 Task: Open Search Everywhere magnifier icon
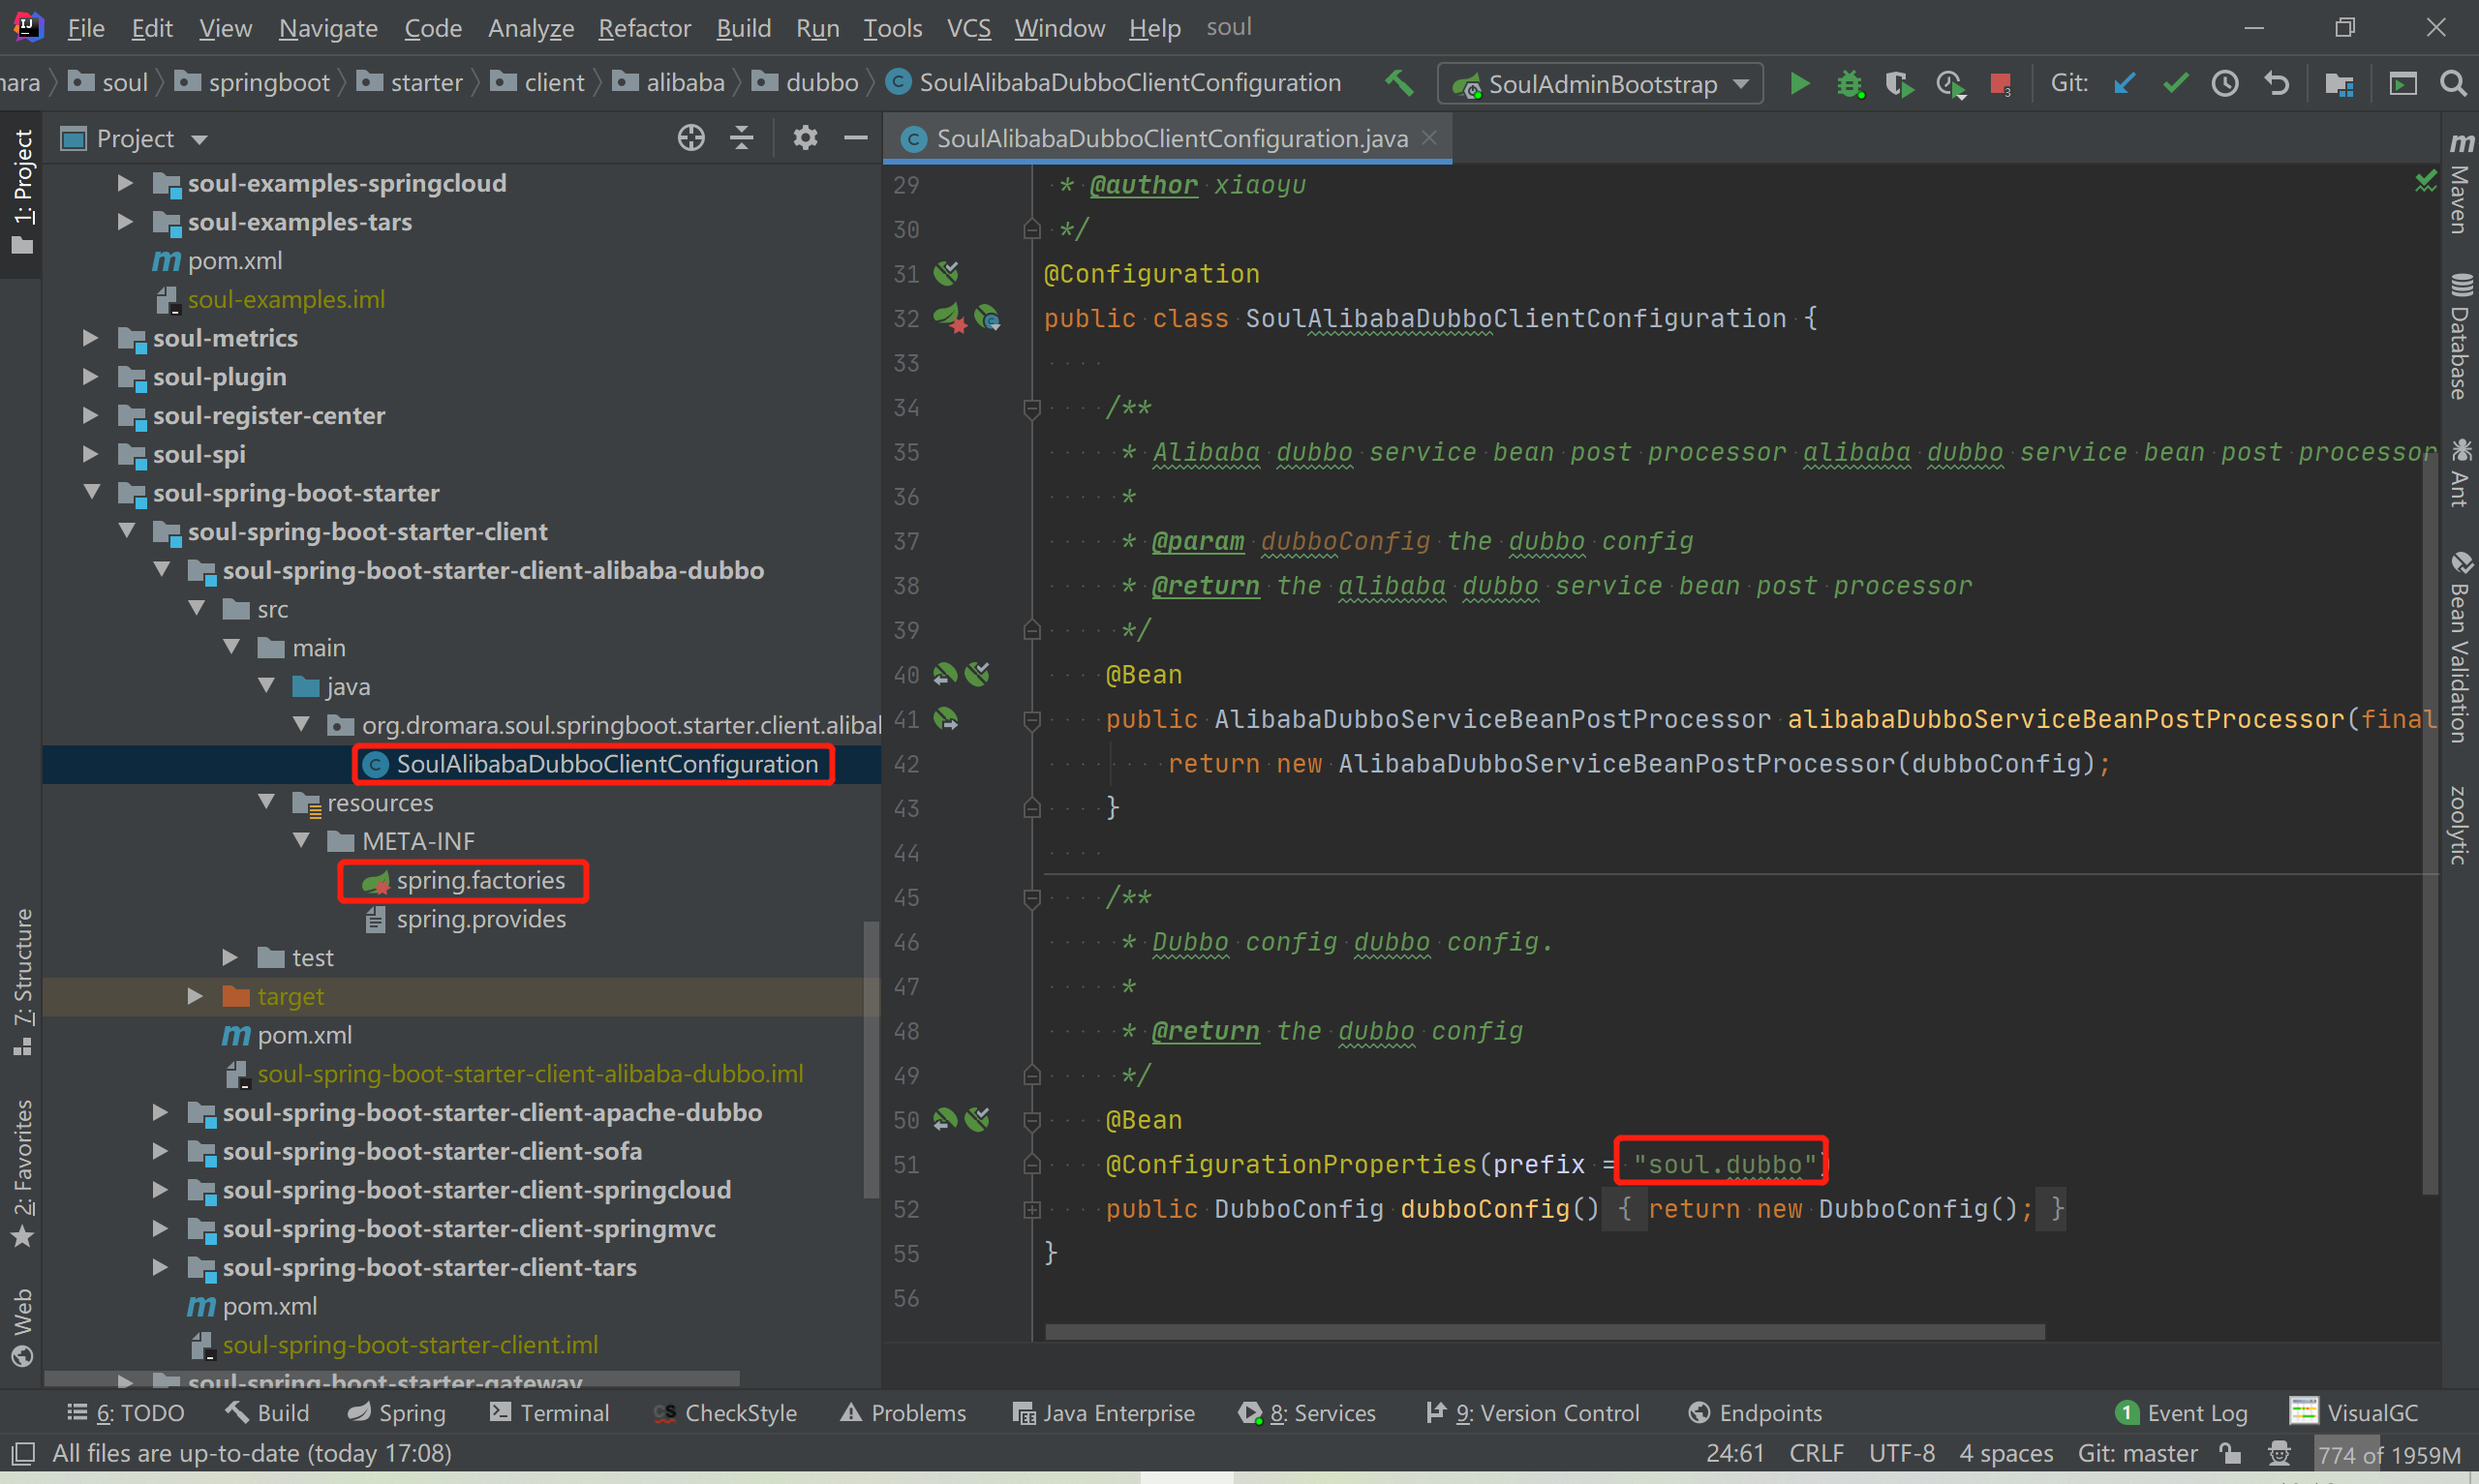coord(2453,83)
